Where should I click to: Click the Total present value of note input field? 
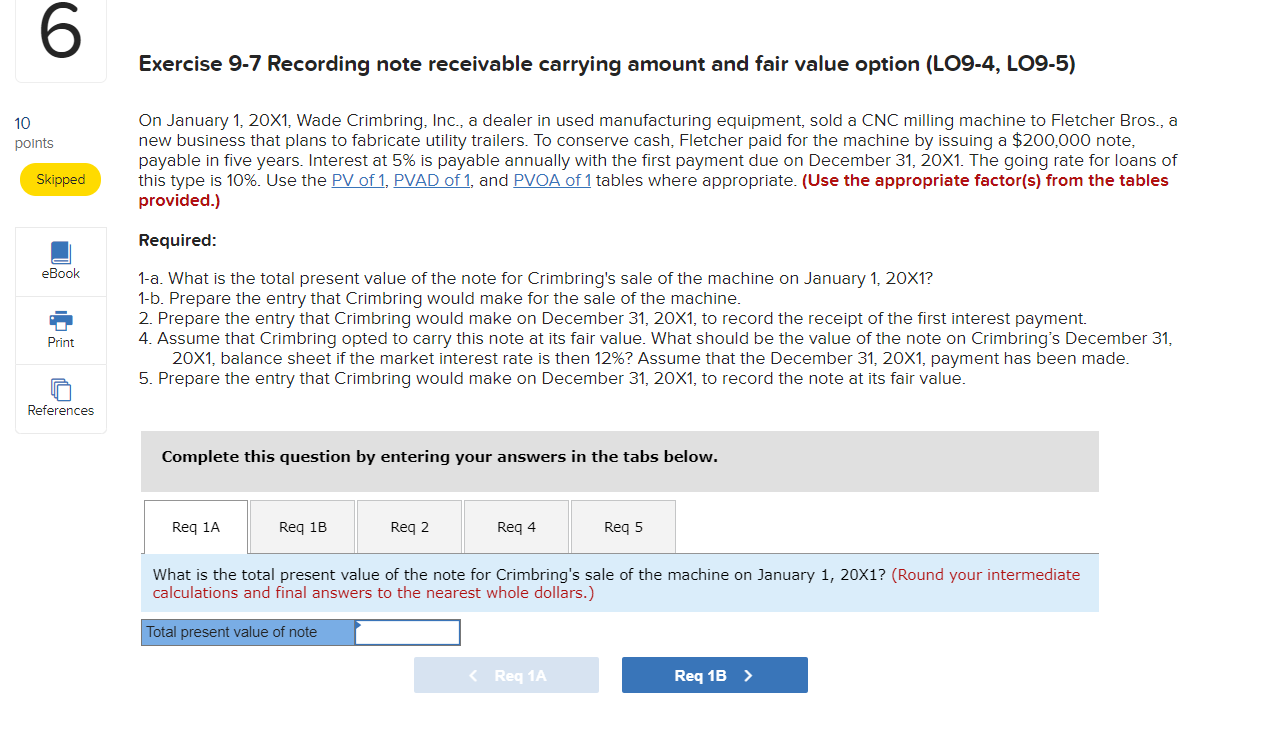(x=408, y=632)
